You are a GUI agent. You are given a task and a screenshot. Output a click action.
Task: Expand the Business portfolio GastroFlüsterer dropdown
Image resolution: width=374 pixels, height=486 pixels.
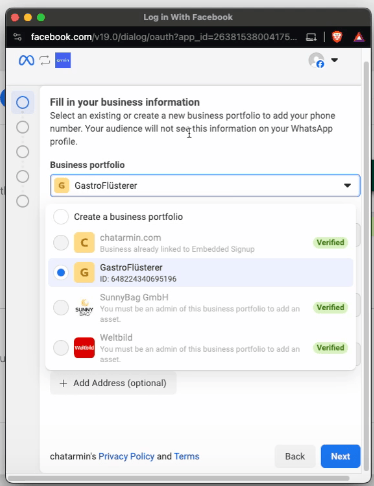(205, 185)
